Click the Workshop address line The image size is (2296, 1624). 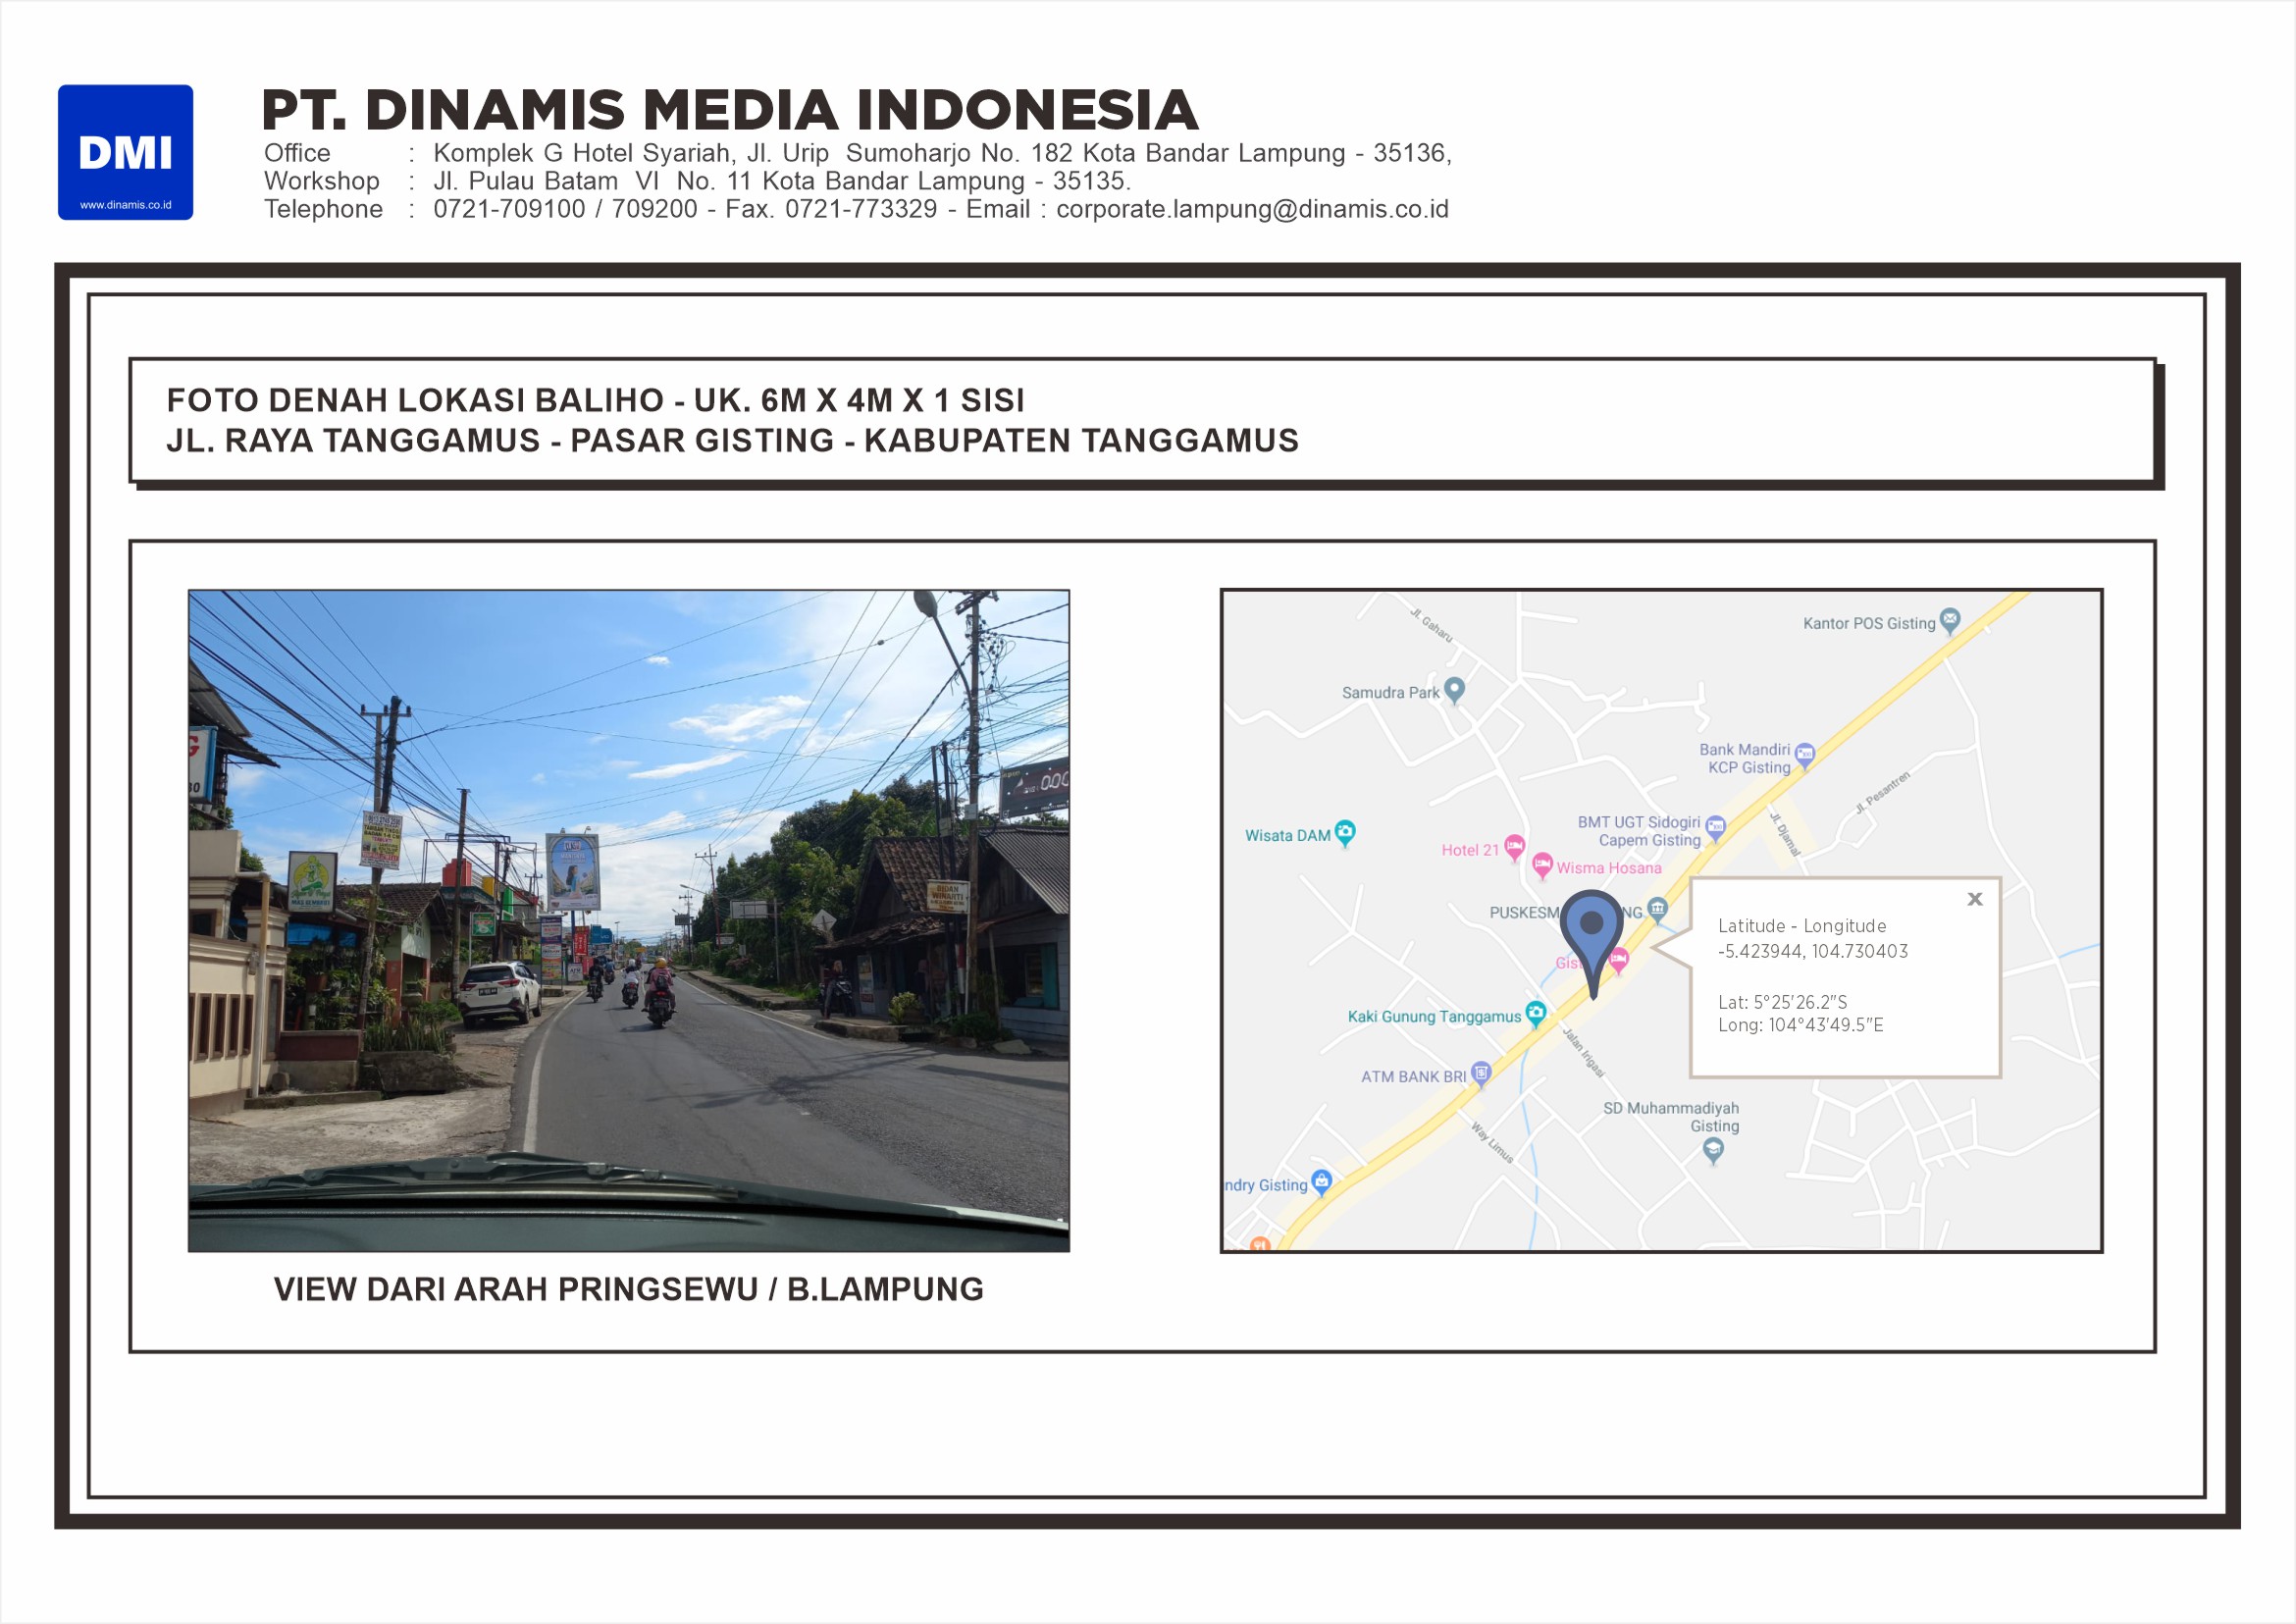pyautogui.click(x=697, y=181)
